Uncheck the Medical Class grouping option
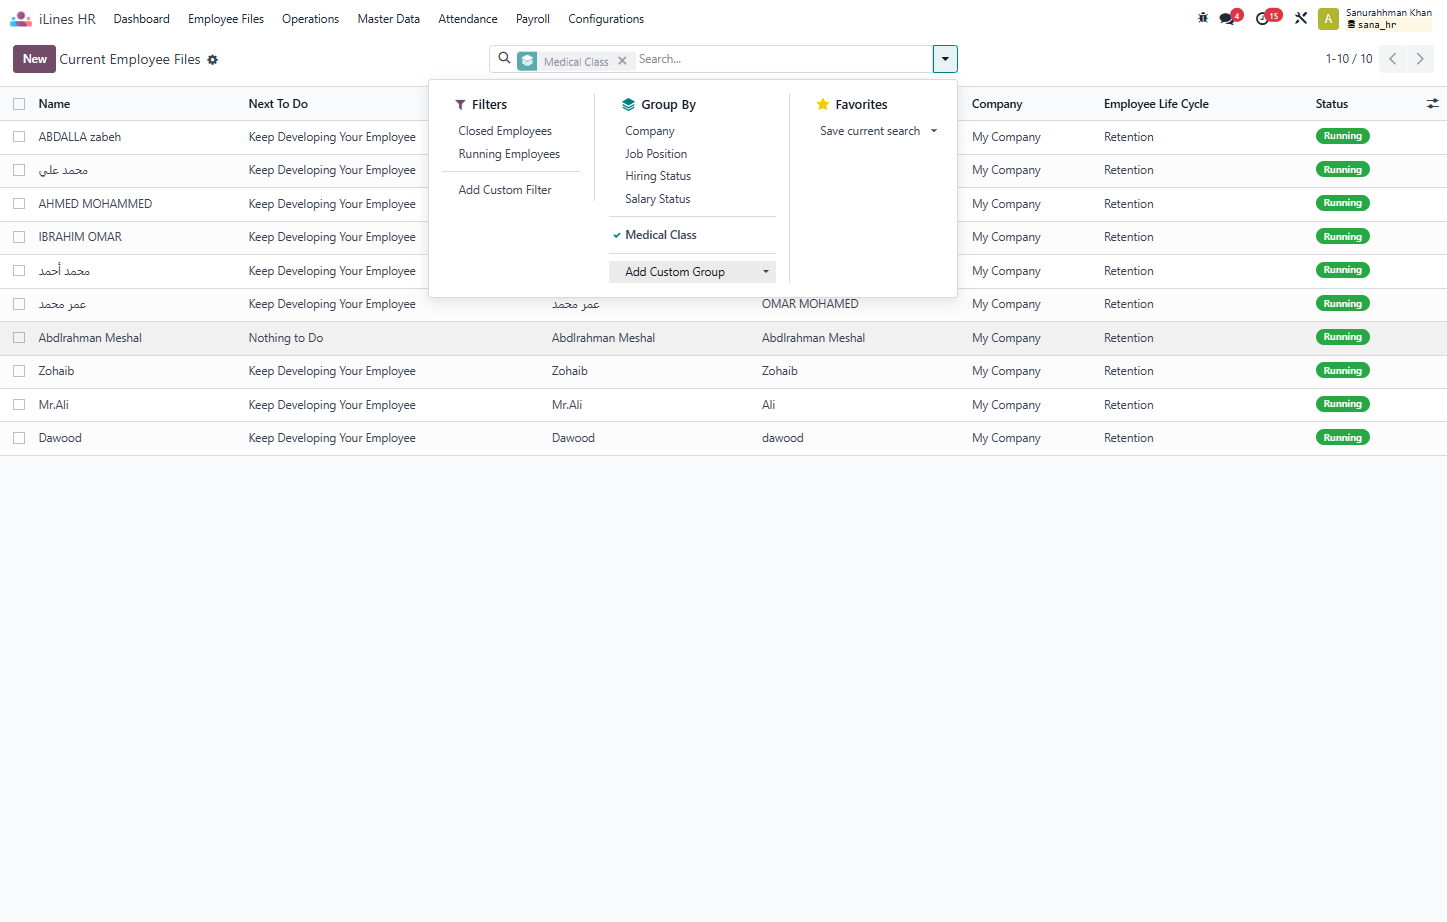The image size is (1447, 922). pyautogui.click(x=661, y=235)
